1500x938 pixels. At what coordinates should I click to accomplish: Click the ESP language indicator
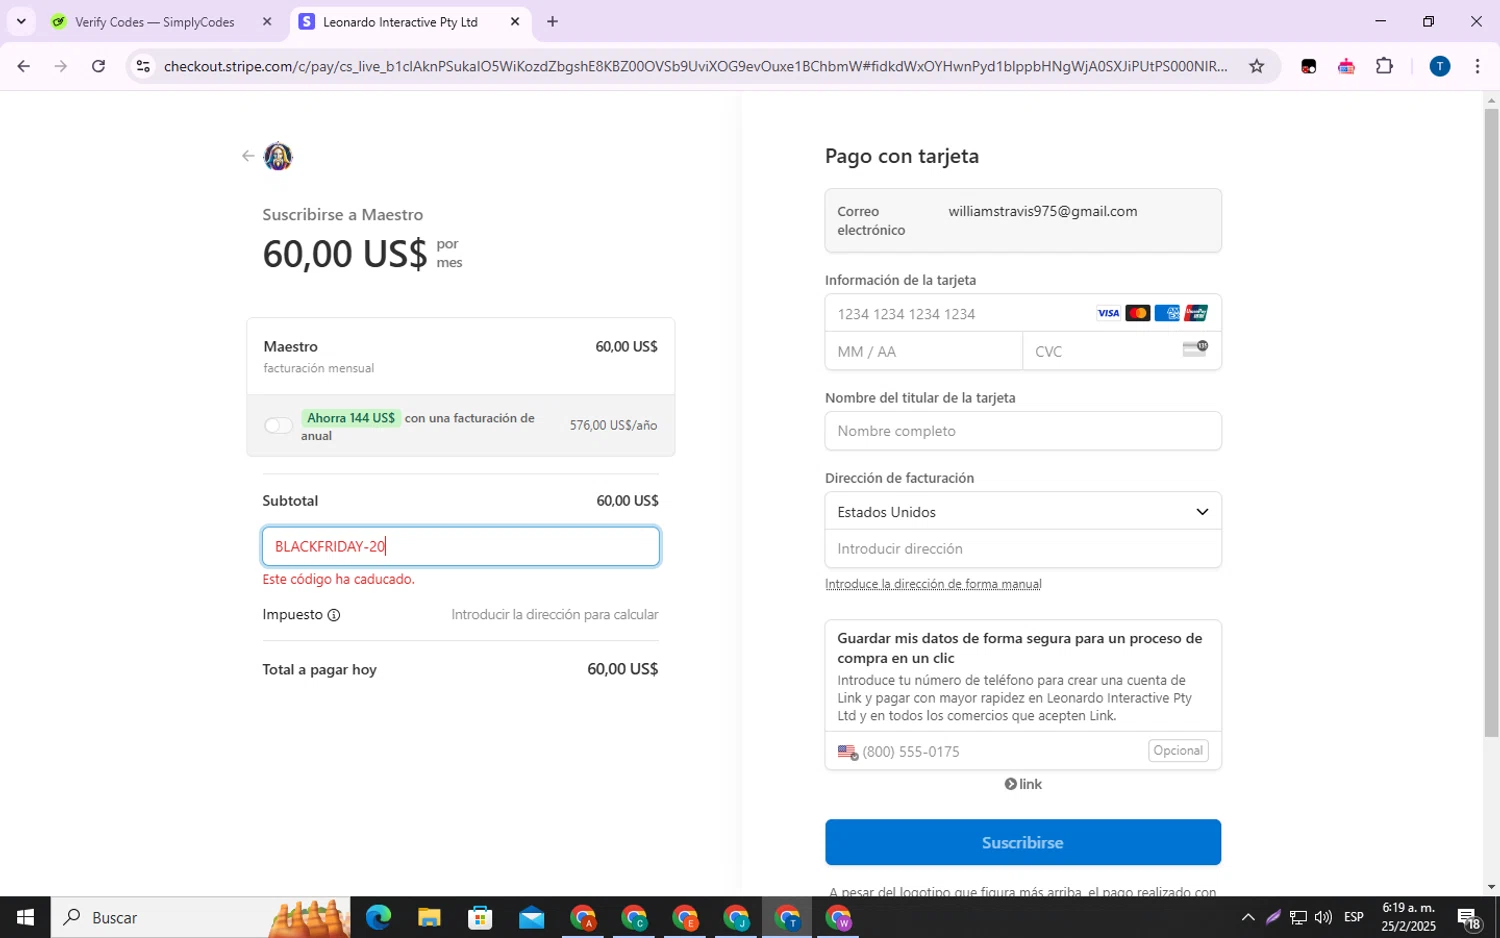(x=1354, y=917)
